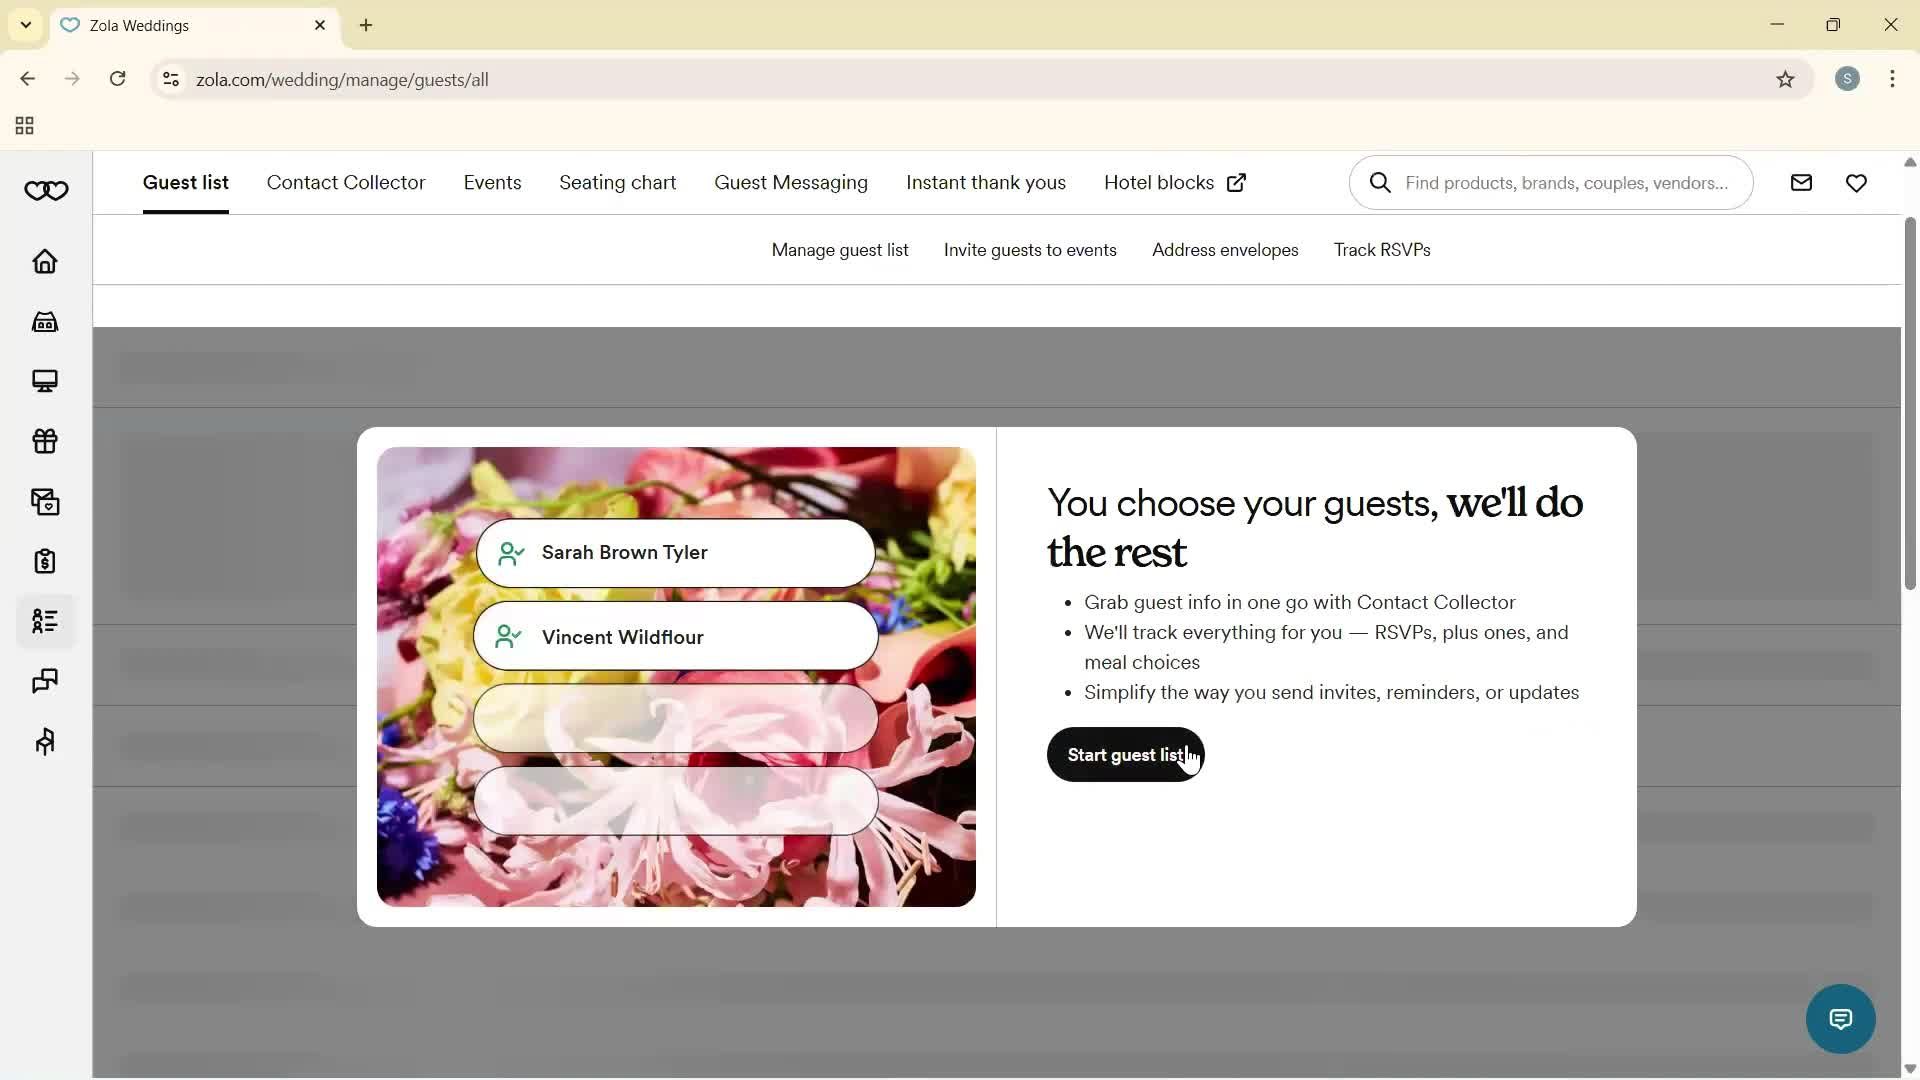
Task: Open the Home icon in the sidebar
Action: (45, 262)
